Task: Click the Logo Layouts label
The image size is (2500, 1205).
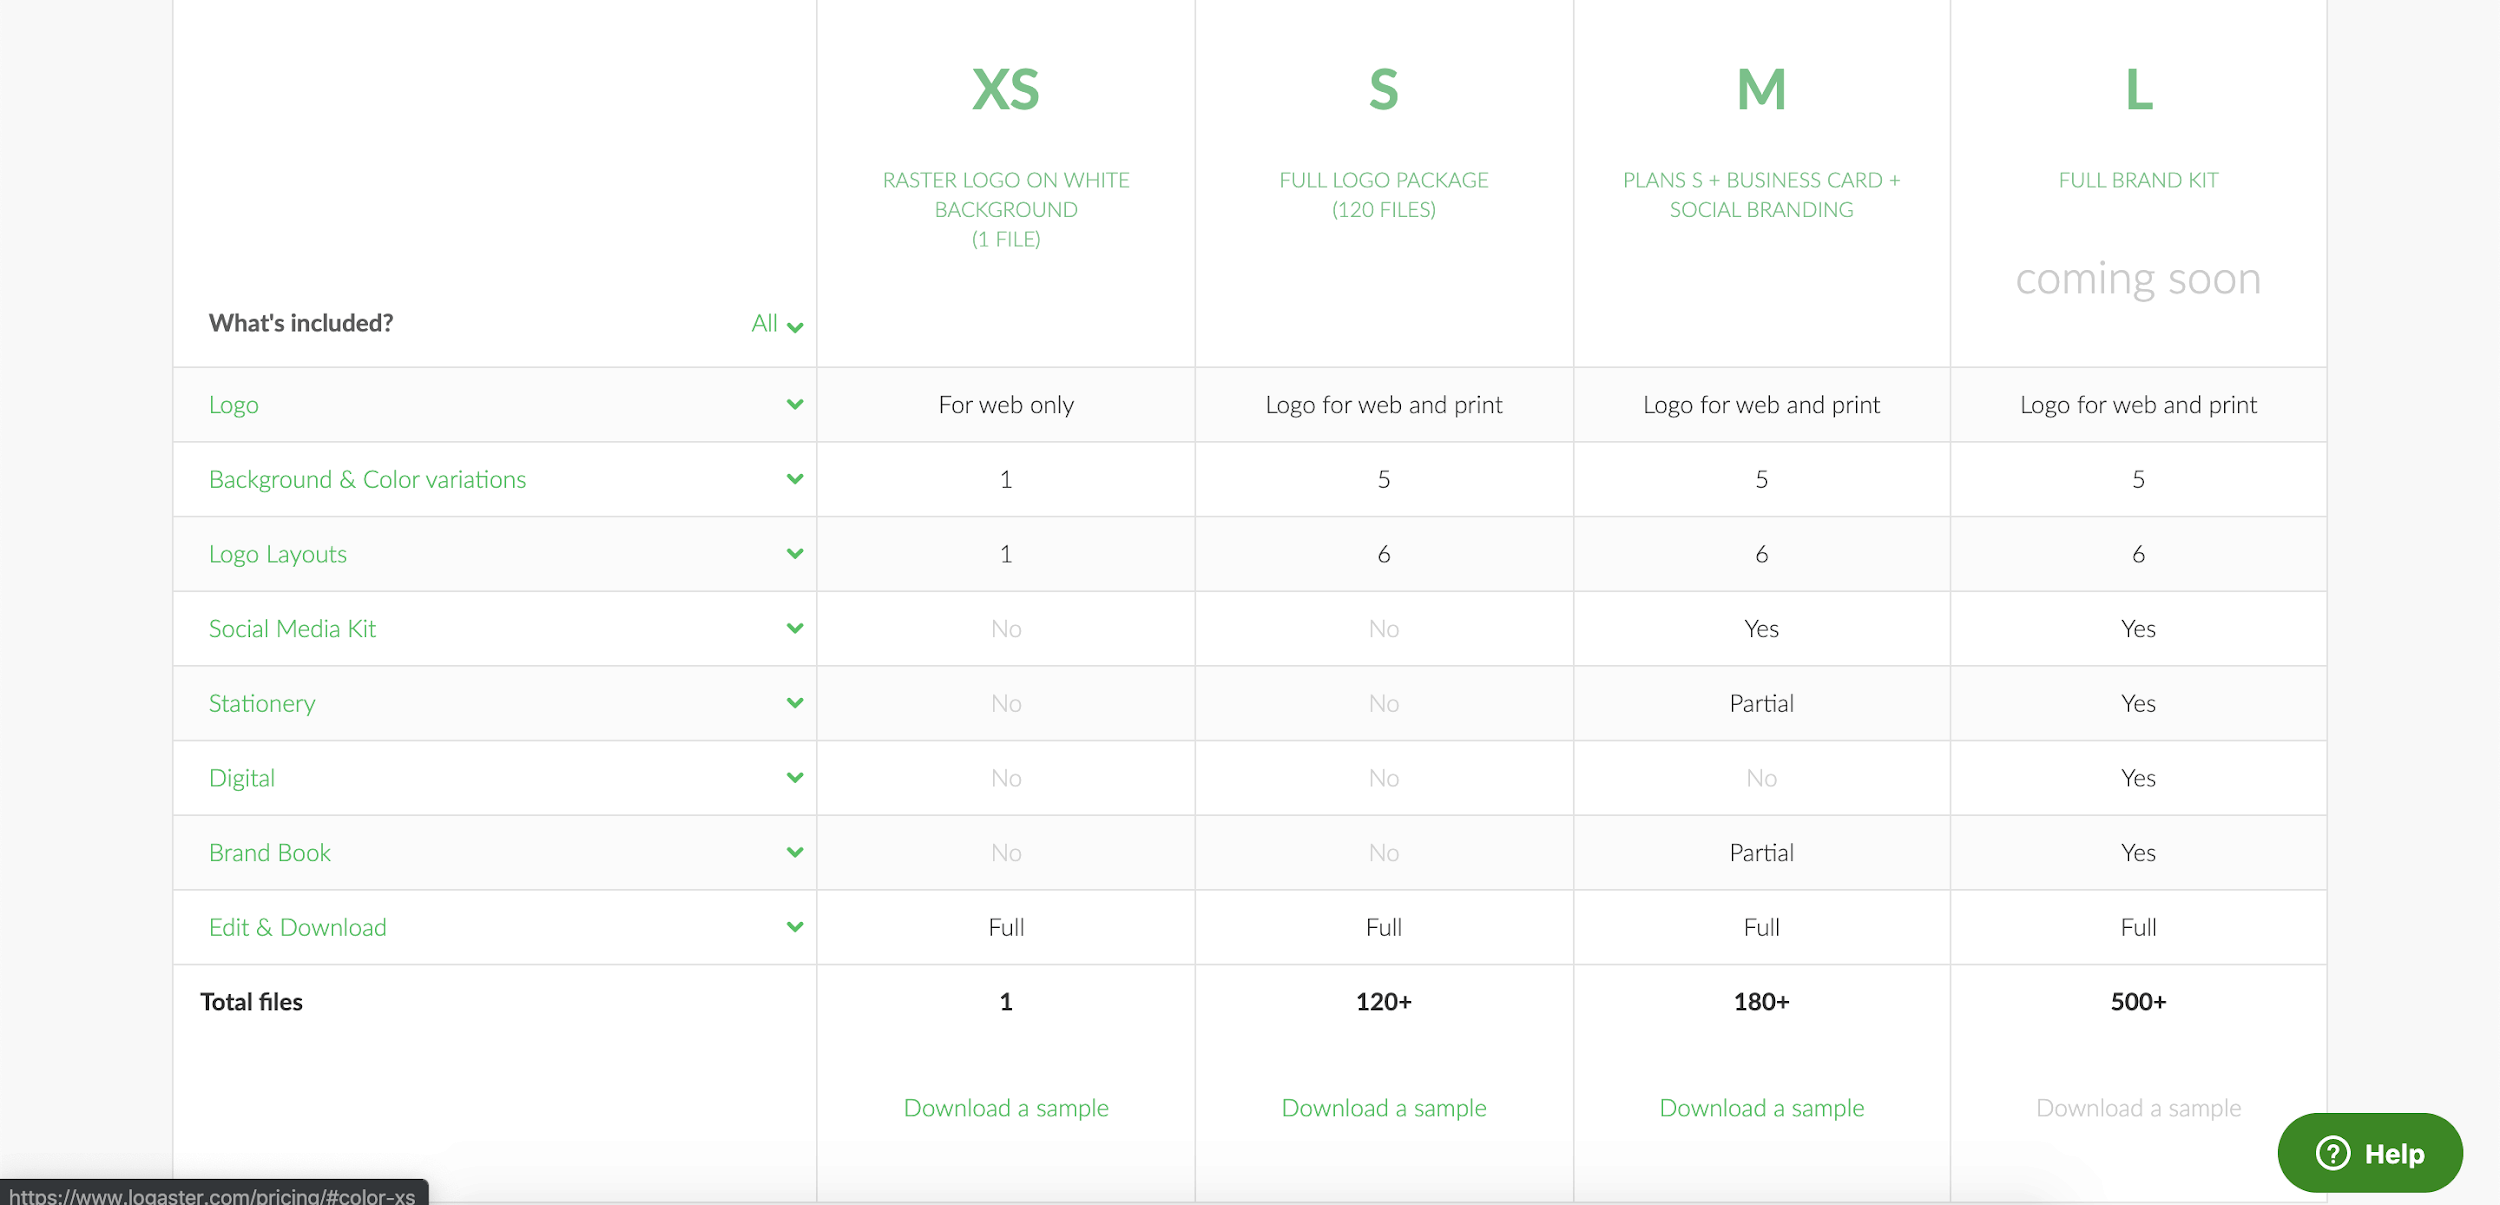Action: [278, 554]
